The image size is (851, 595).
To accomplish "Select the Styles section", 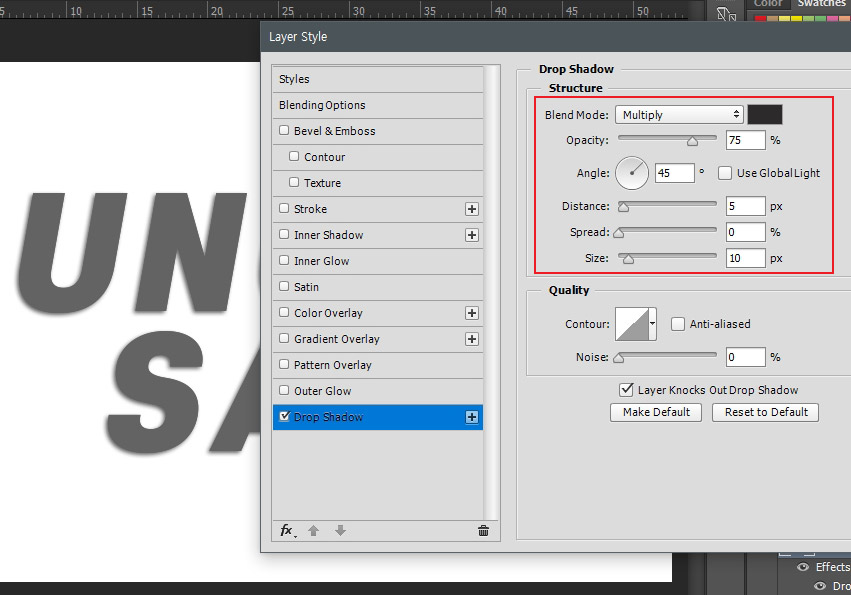I will pos(378,79).
